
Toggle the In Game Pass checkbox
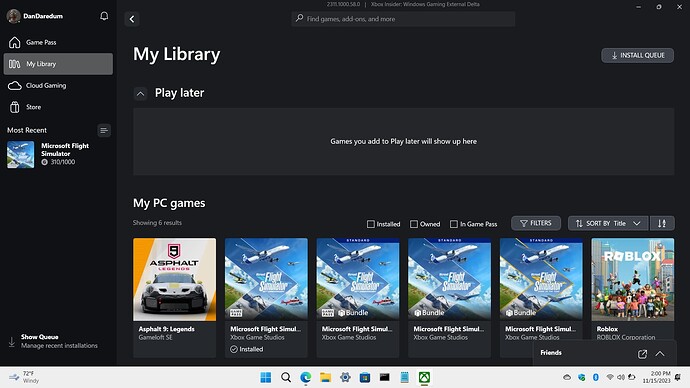454,224
